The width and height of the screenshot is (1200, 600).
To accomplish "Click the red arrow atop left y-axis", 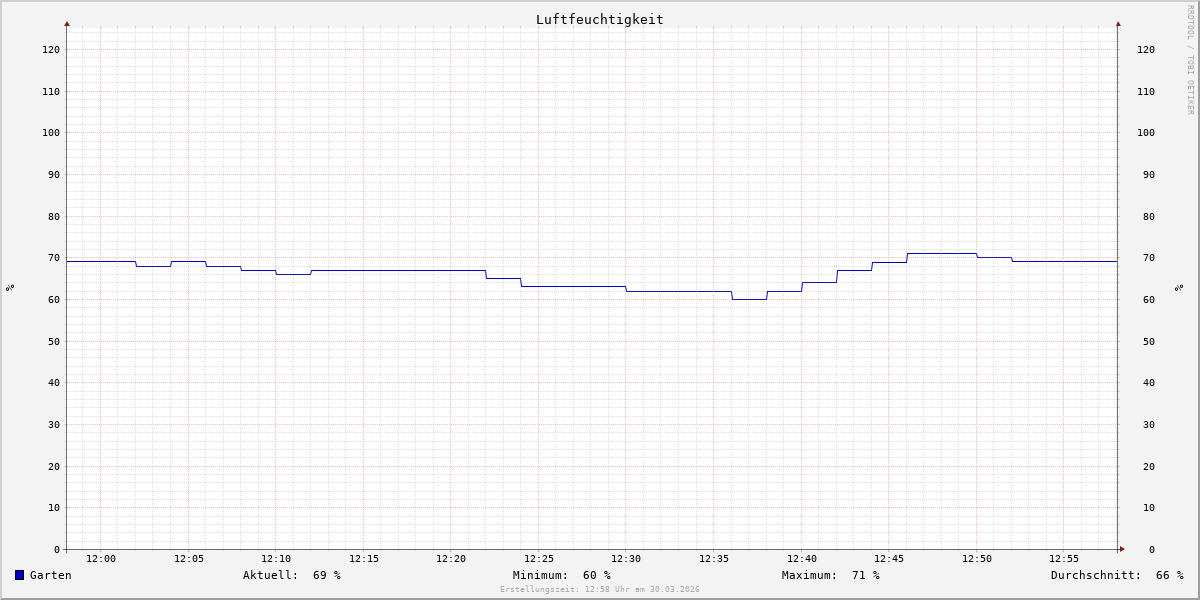I will coord(67,23).
